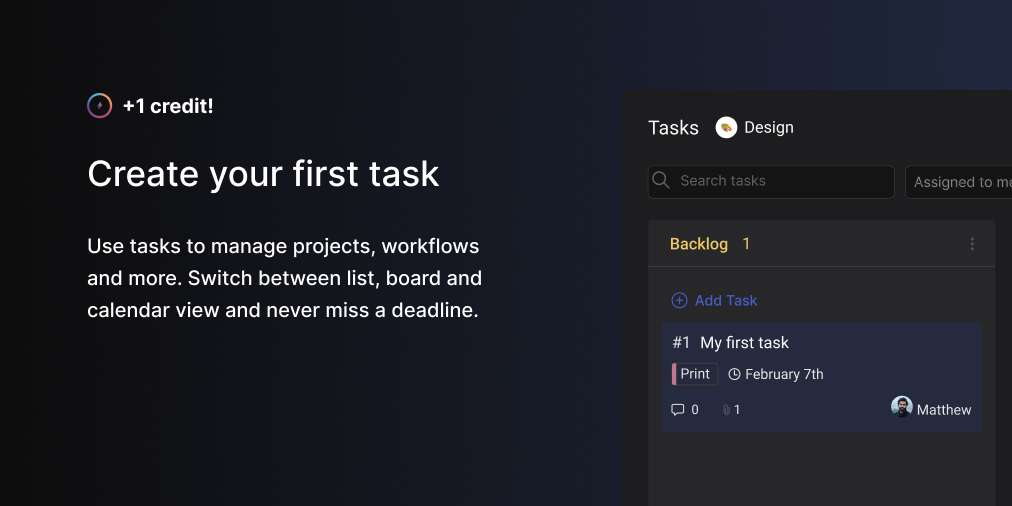Click the February 7th due date
This screenshot has width=1012, height=506.
click(784, 375)
